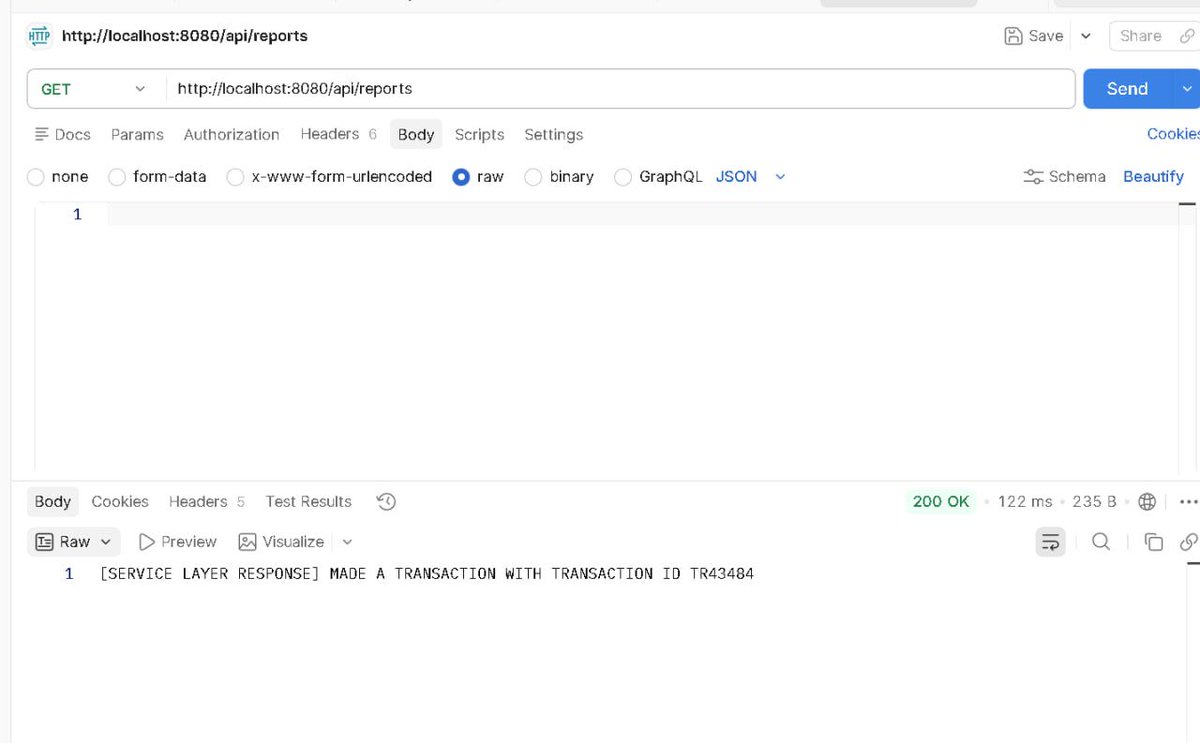
Task: Send the GET request
Action: (1128, 89)
